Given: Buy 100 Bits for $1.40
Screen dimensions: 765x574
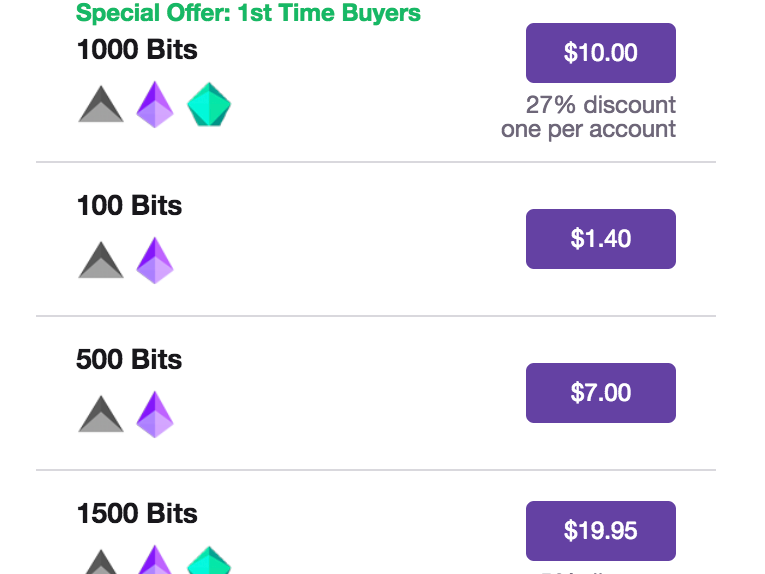Looking at the screenshot, I should click(601, 239).
